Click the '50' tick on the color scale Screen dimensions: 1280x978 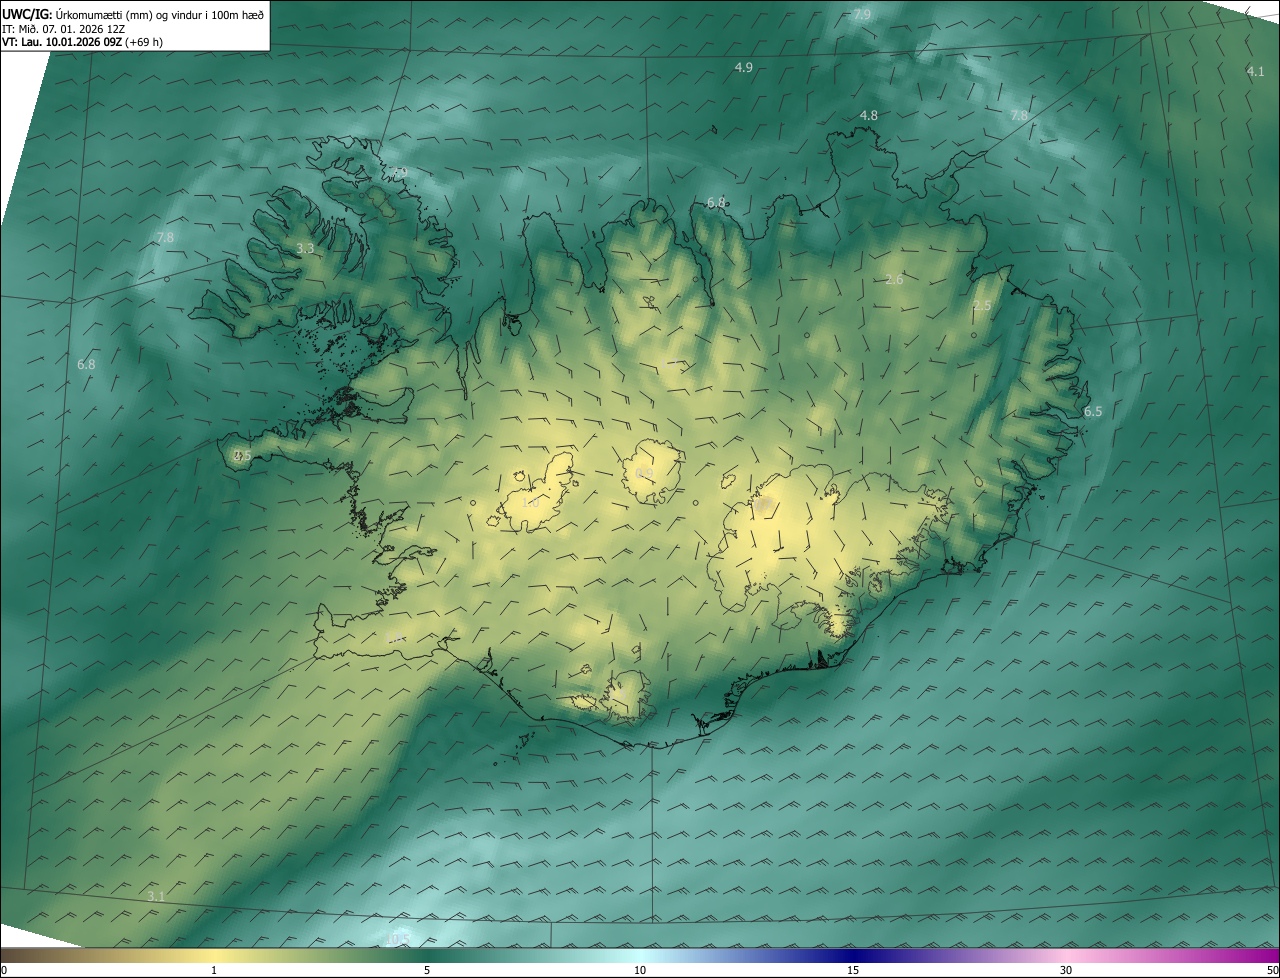1272,970
